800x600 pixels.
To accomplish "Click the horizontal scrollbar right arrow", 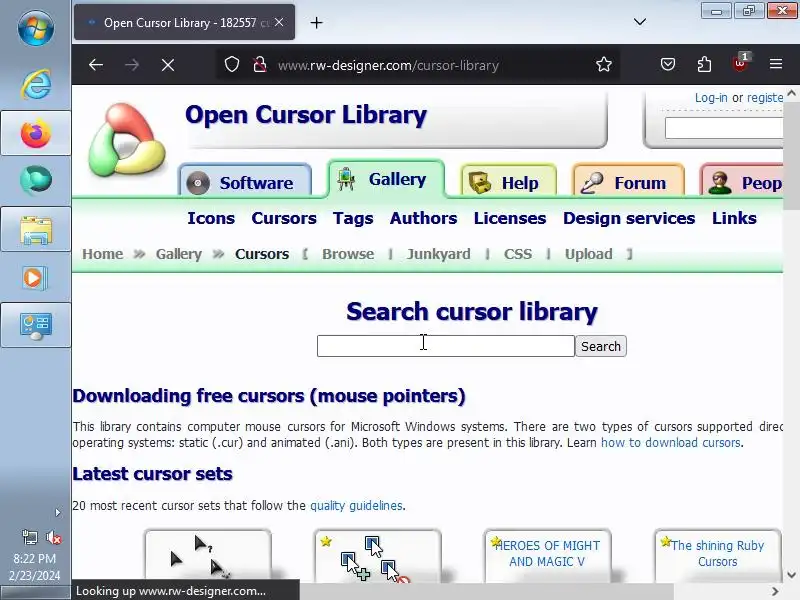I will coord(775,591).
